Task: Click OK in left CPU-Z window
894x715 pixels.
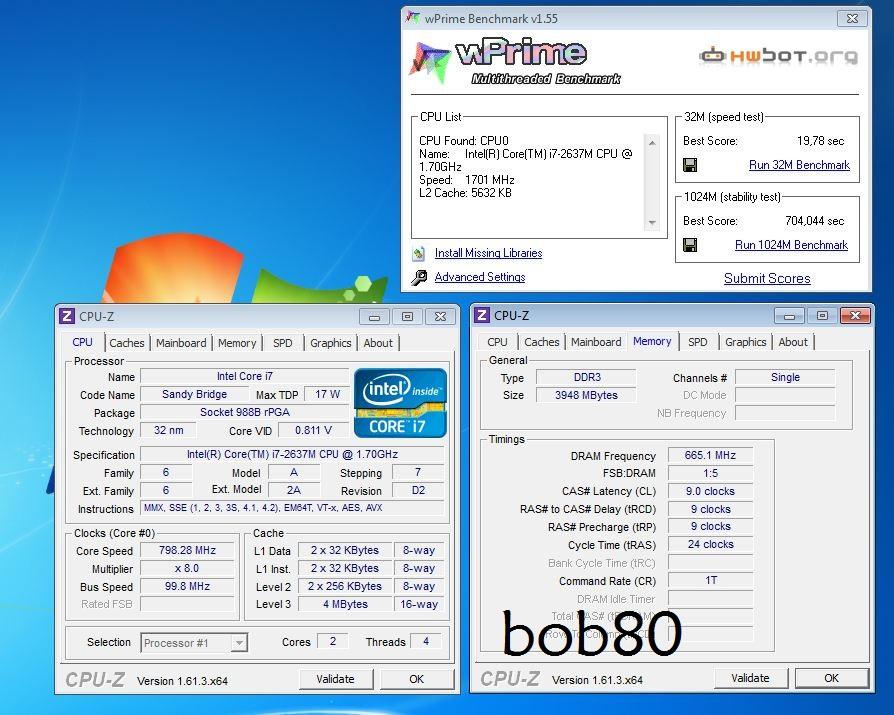Action: click(417, 679)
